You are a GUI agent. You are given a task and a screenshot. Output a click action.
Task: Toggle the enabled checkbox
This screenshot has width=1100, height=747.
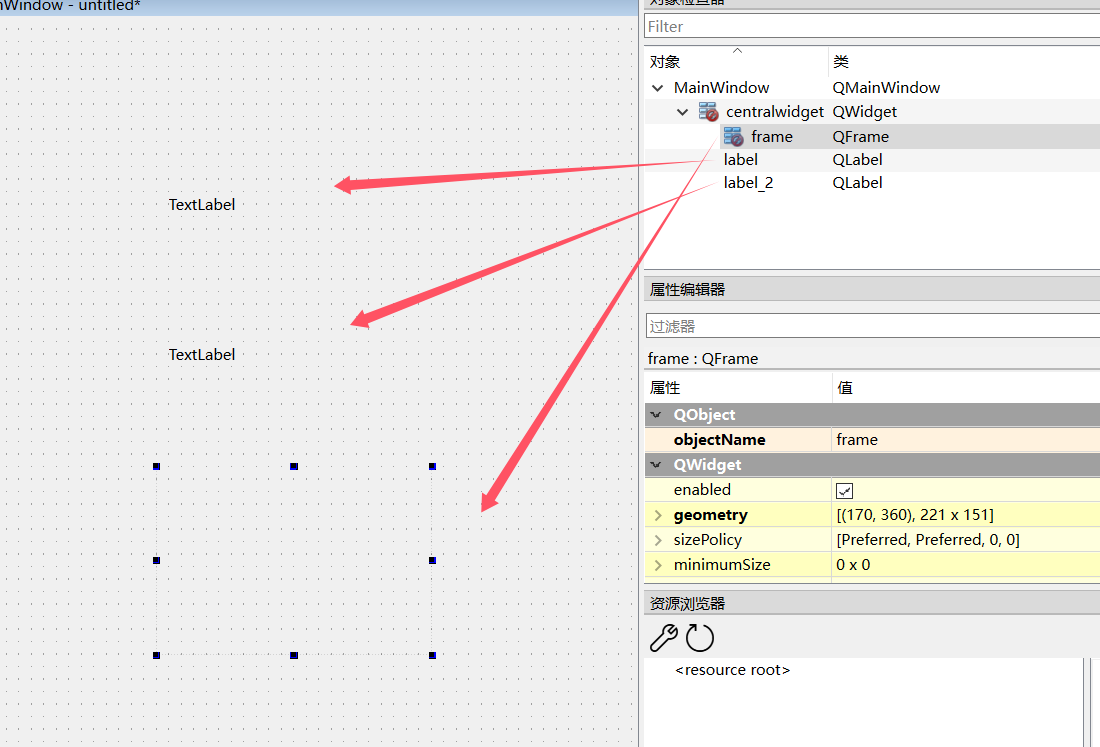point(845,490)
